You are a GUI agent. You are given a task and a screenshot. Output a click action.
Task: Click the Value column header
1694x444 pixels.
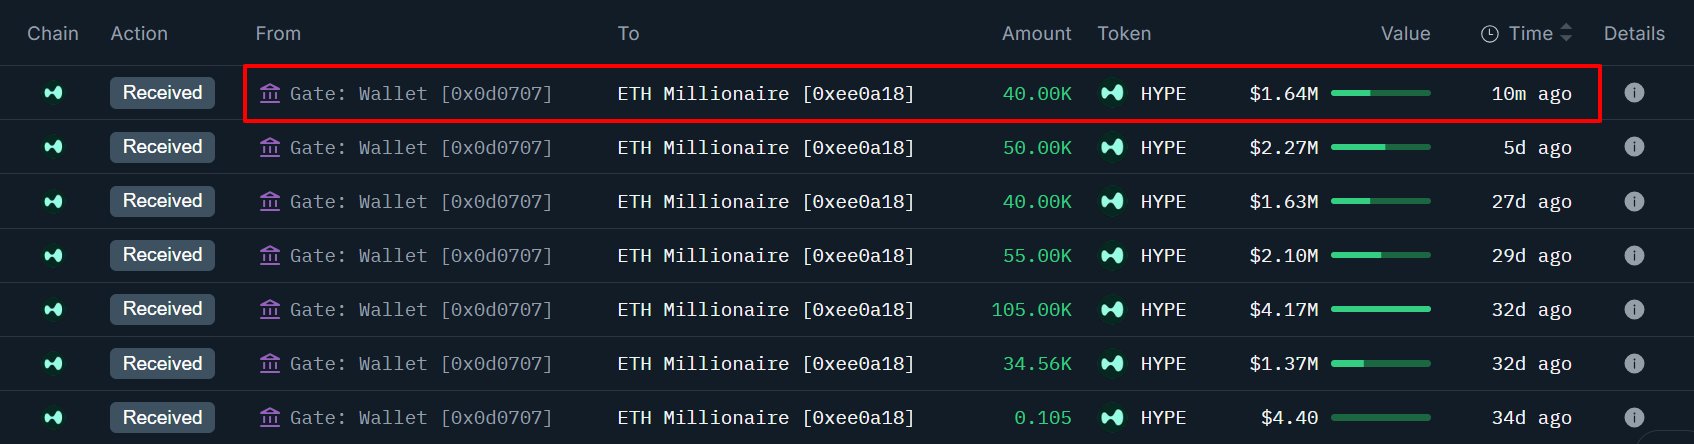click(x=1405, y=34)
